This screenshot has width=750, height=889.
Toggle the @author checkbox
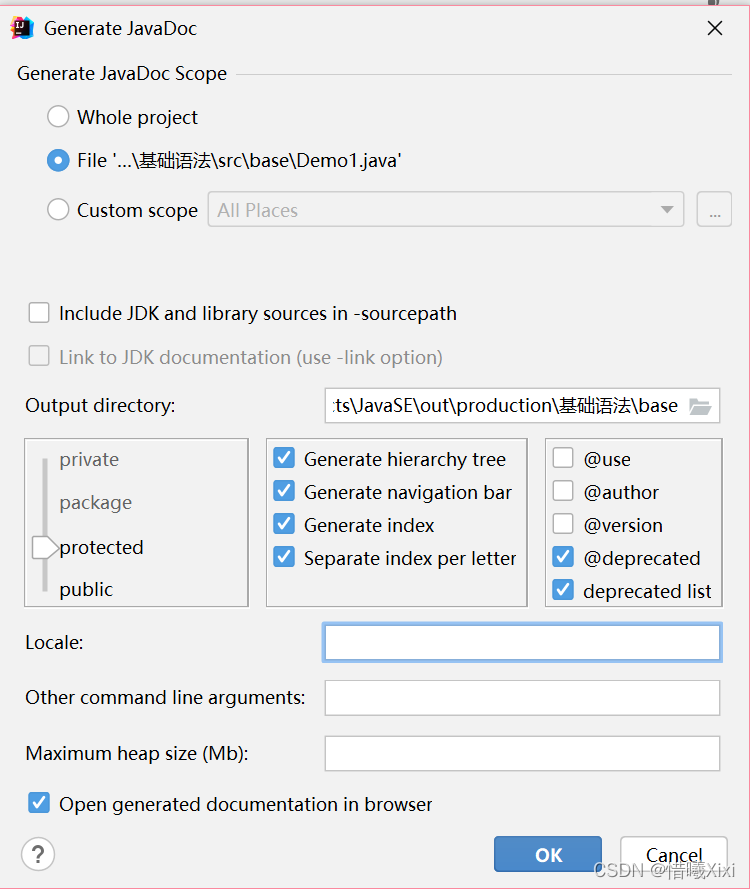pyautogui.click(x=563, y=492)
